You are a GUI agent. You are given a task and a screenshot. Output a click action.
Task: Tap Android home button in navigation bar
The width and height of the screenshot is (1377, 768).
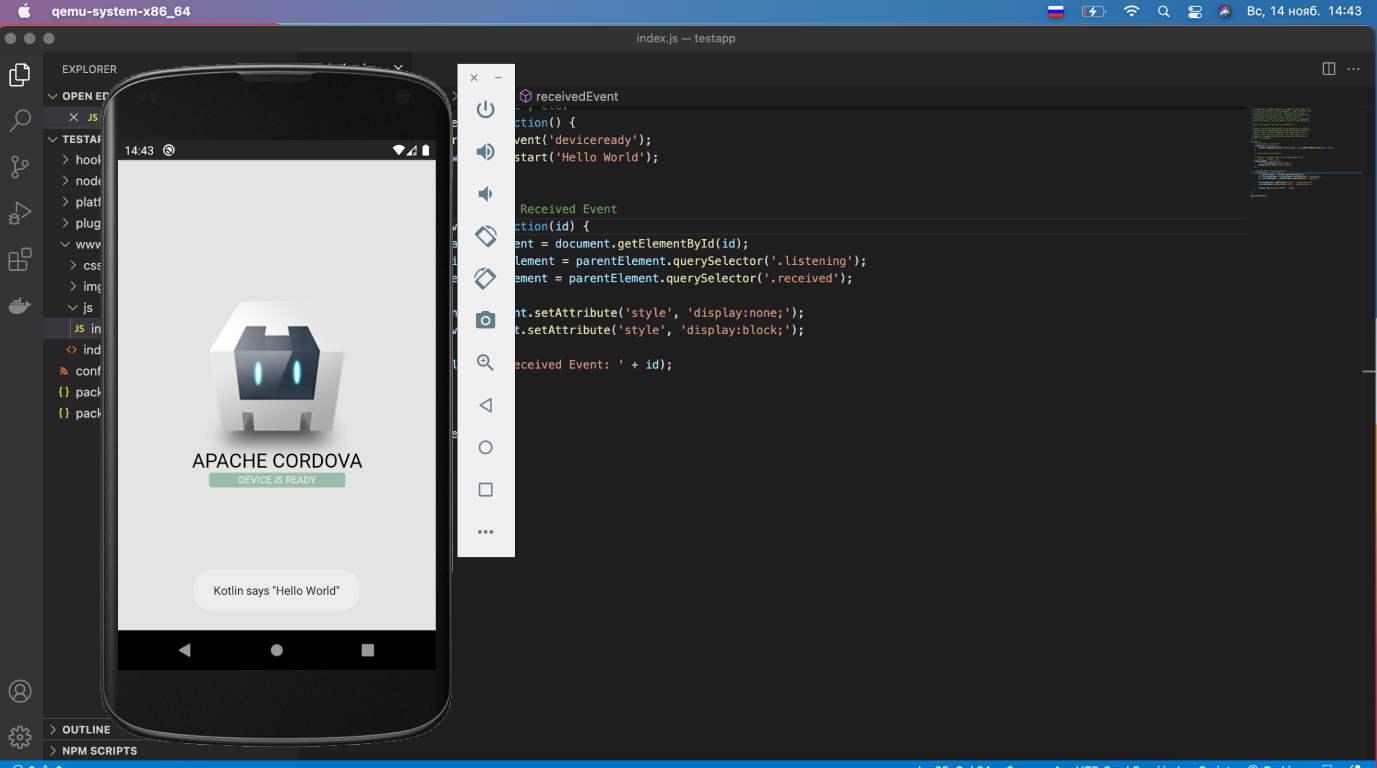(277, 650)
